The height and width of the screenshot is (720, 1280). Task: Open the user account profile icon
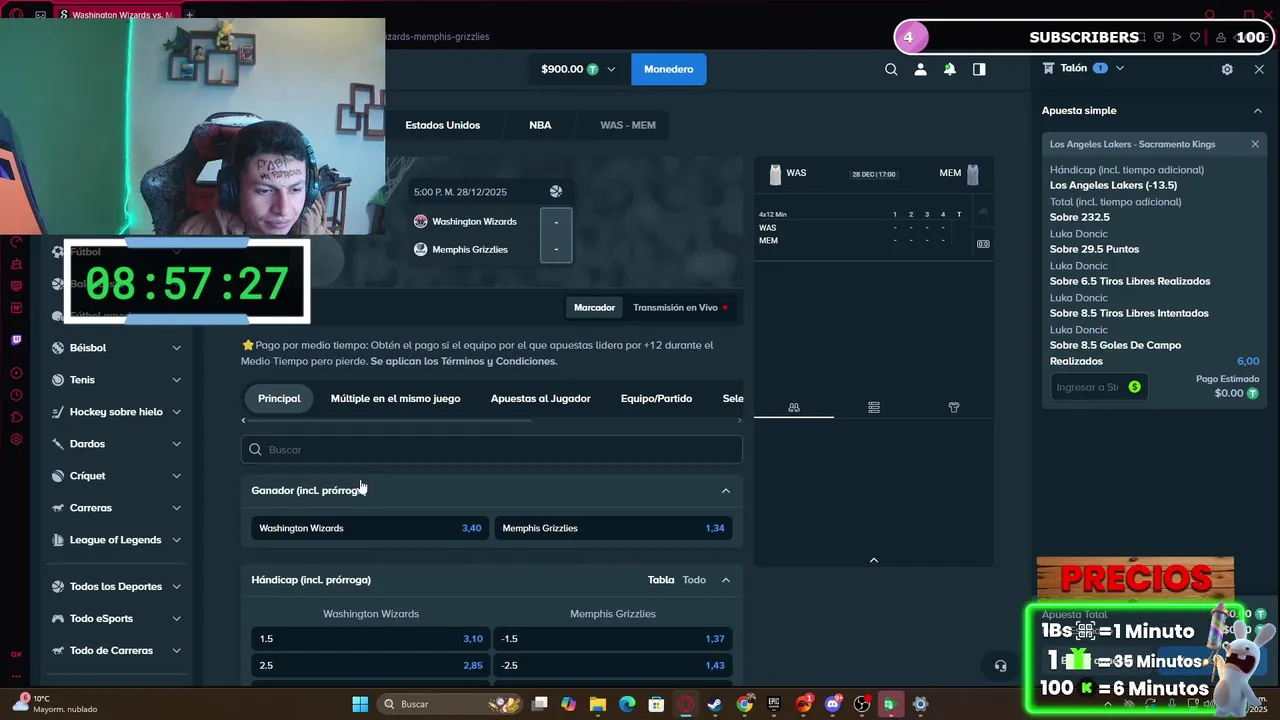point(920,69)
